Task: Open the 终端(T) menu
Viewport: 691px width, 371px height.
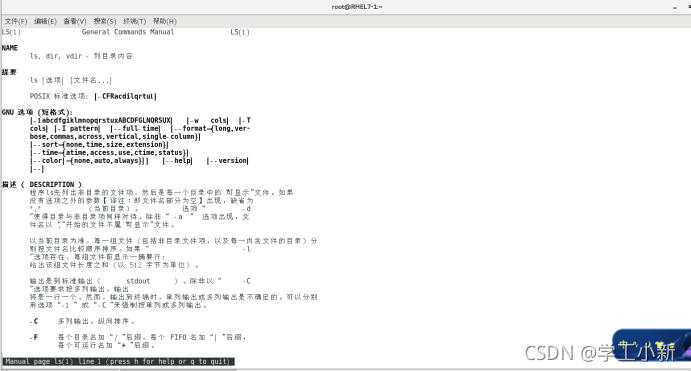Action: coord(134,21)
